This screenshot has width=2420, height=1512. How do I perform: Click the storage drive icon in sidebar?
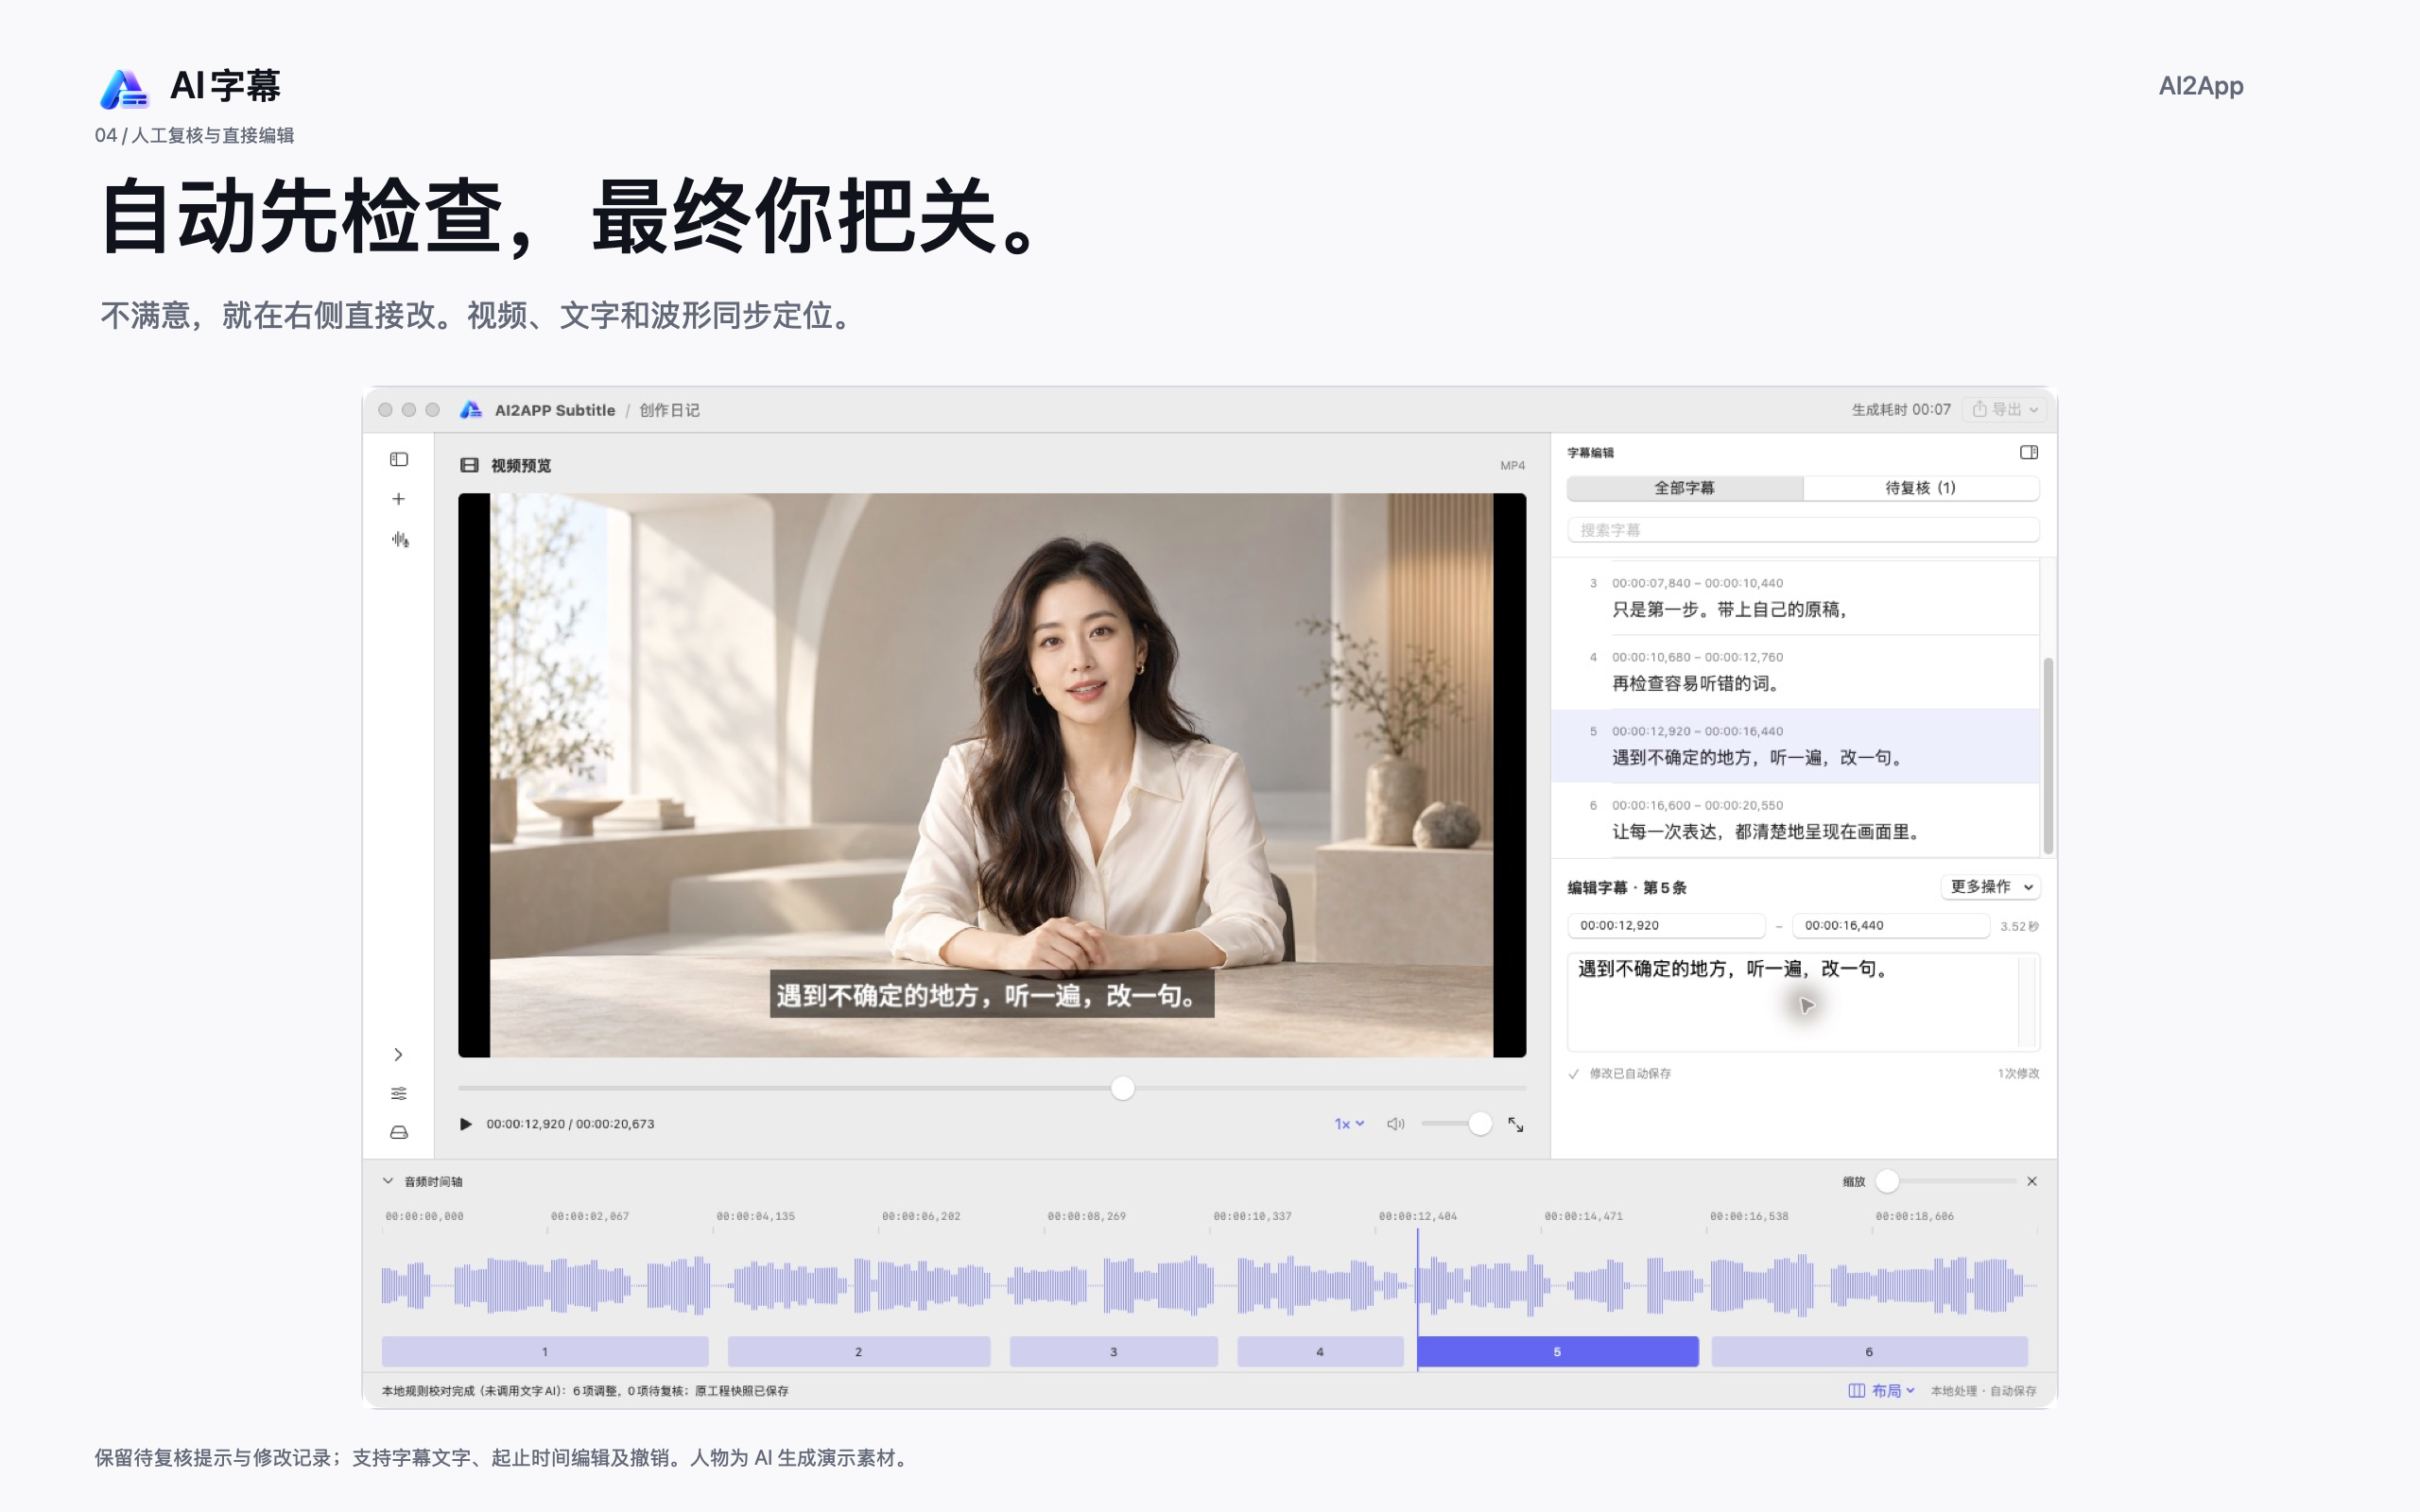398,1132
